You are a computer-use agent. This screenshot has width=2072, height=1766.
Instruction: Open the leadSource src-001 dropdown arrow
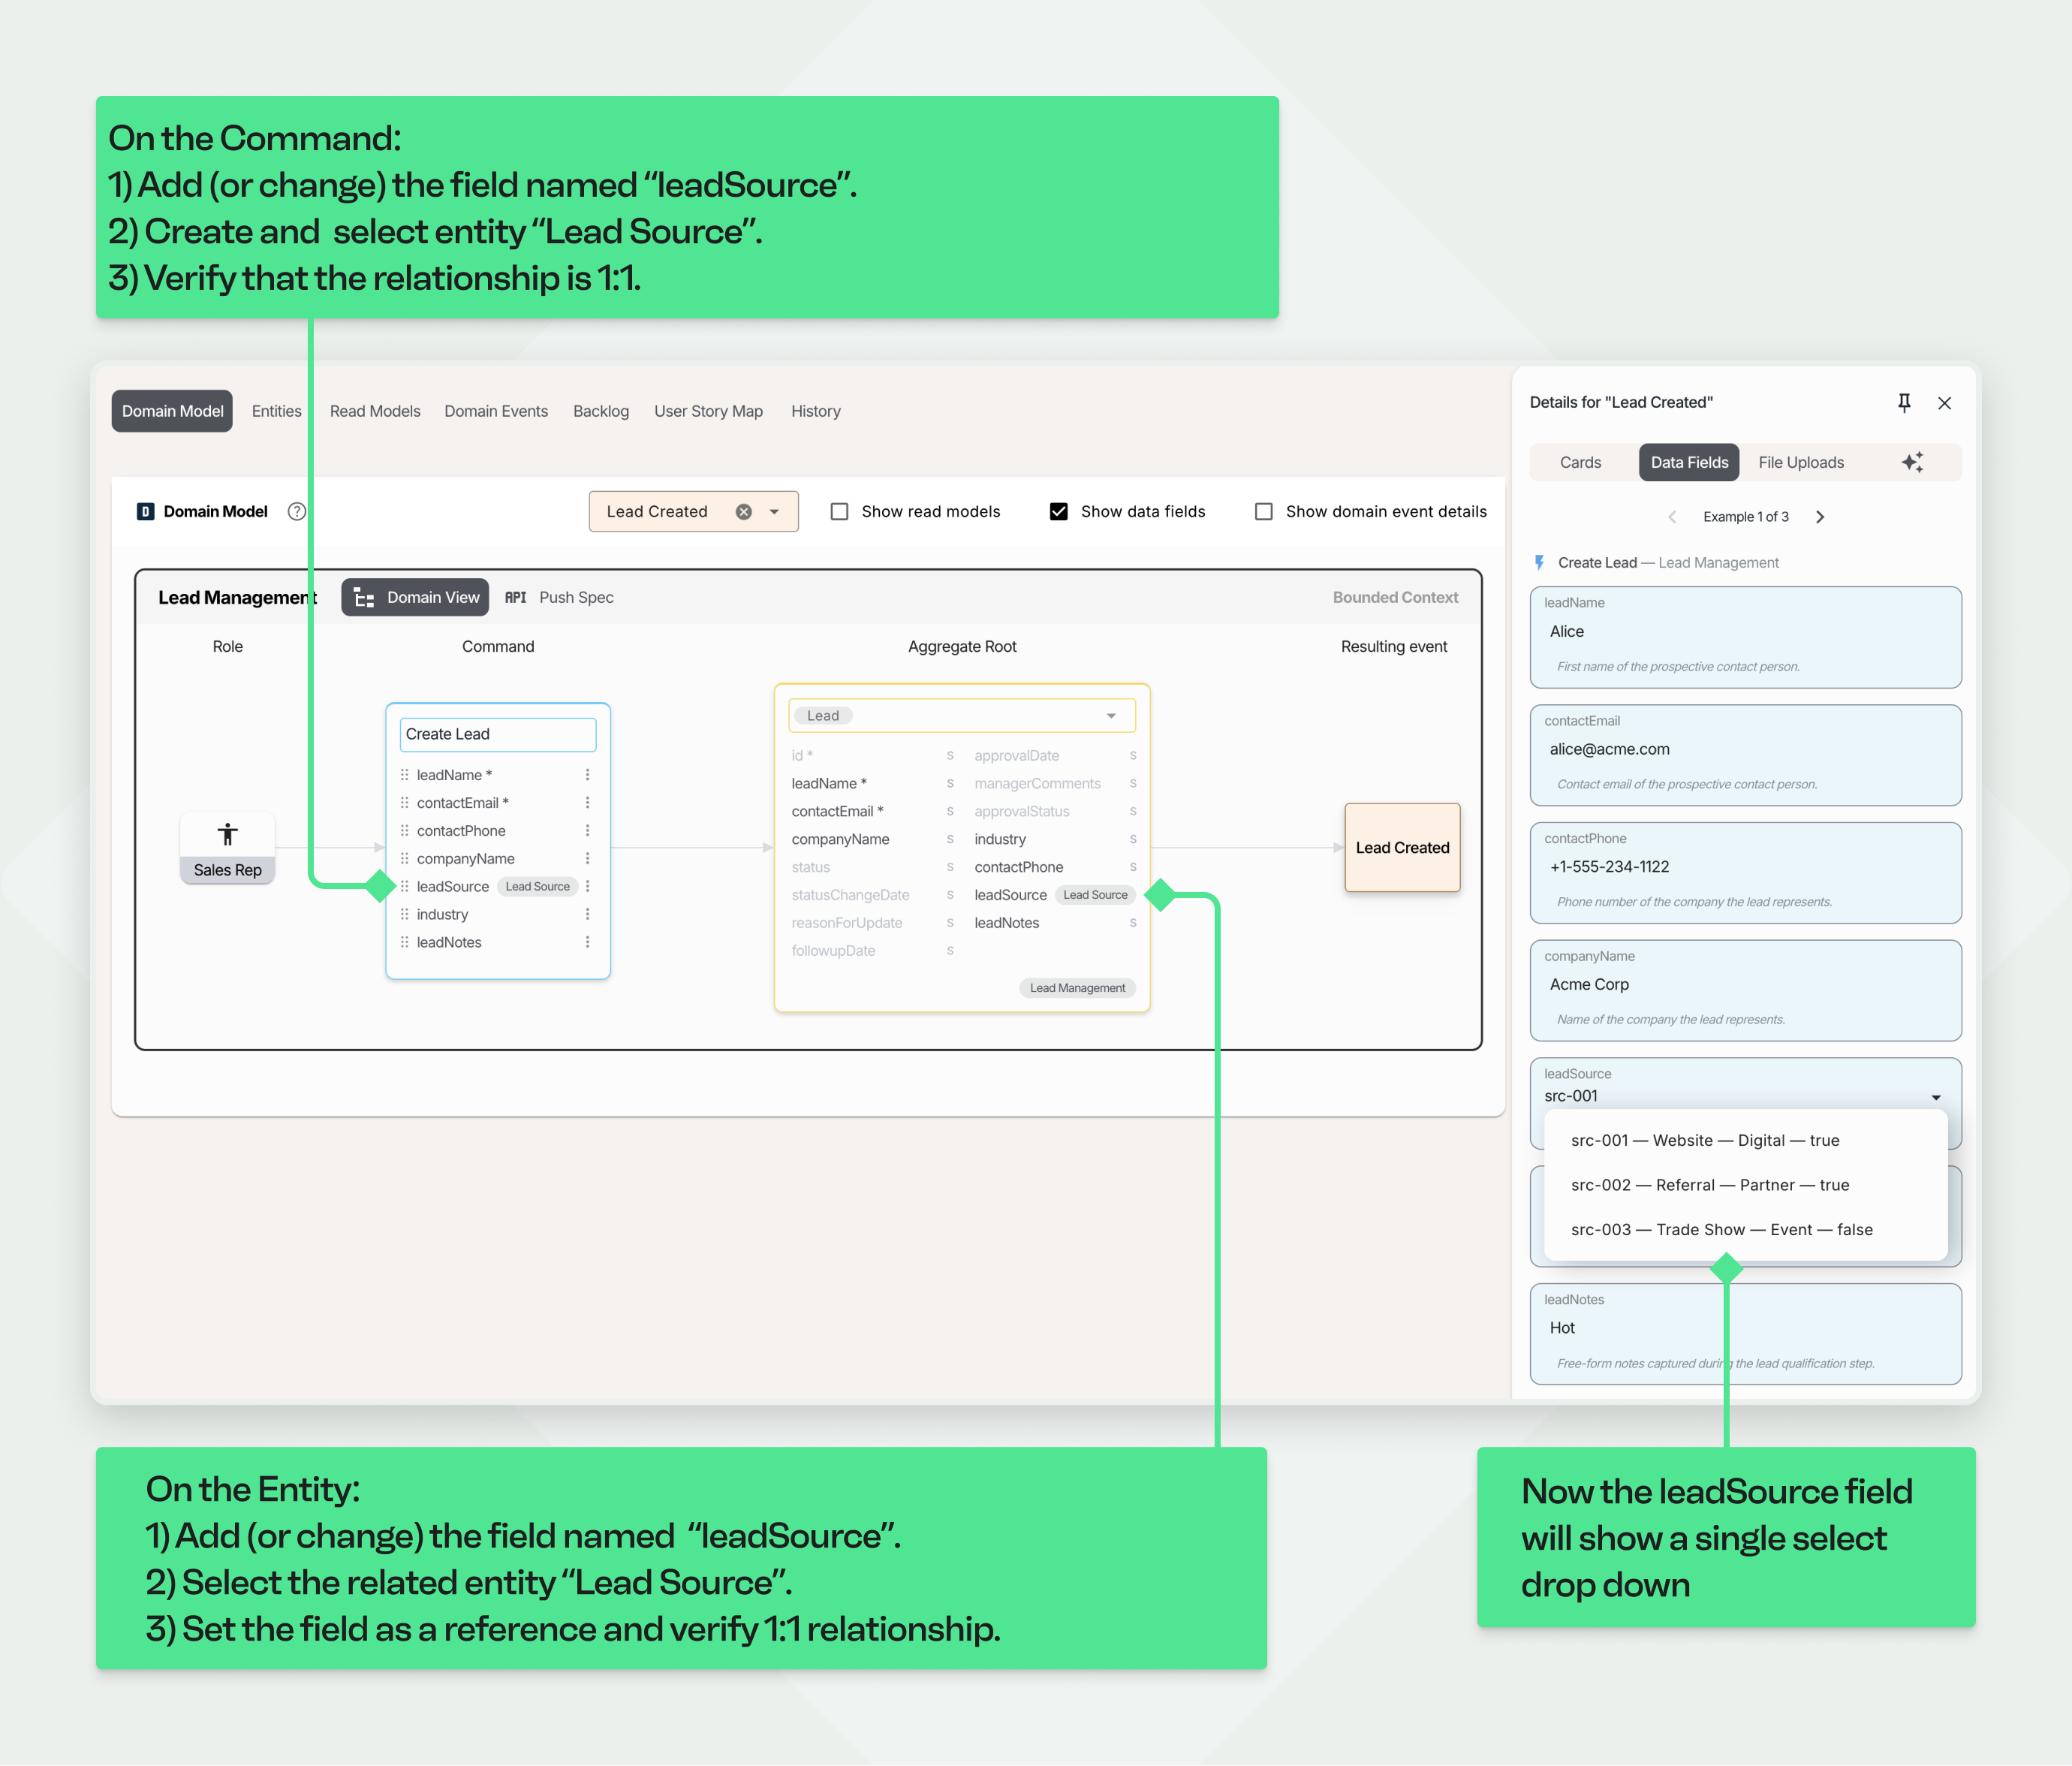[x=1936, y=1097]
